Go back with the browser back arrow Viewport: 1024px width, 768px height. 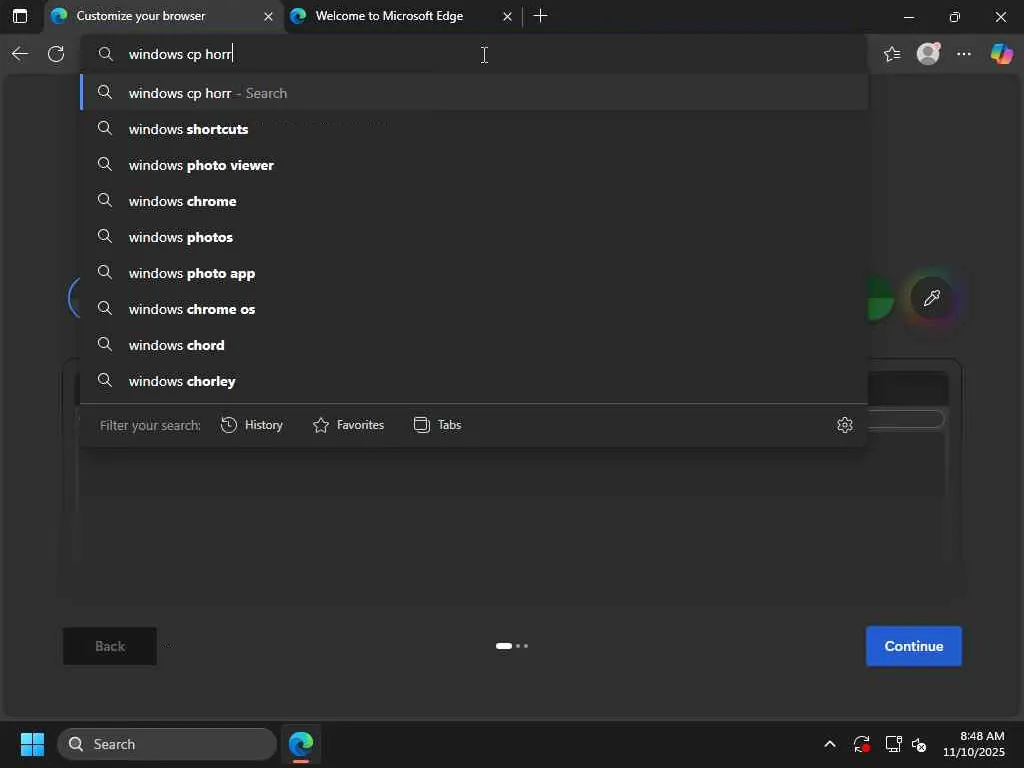20,54
